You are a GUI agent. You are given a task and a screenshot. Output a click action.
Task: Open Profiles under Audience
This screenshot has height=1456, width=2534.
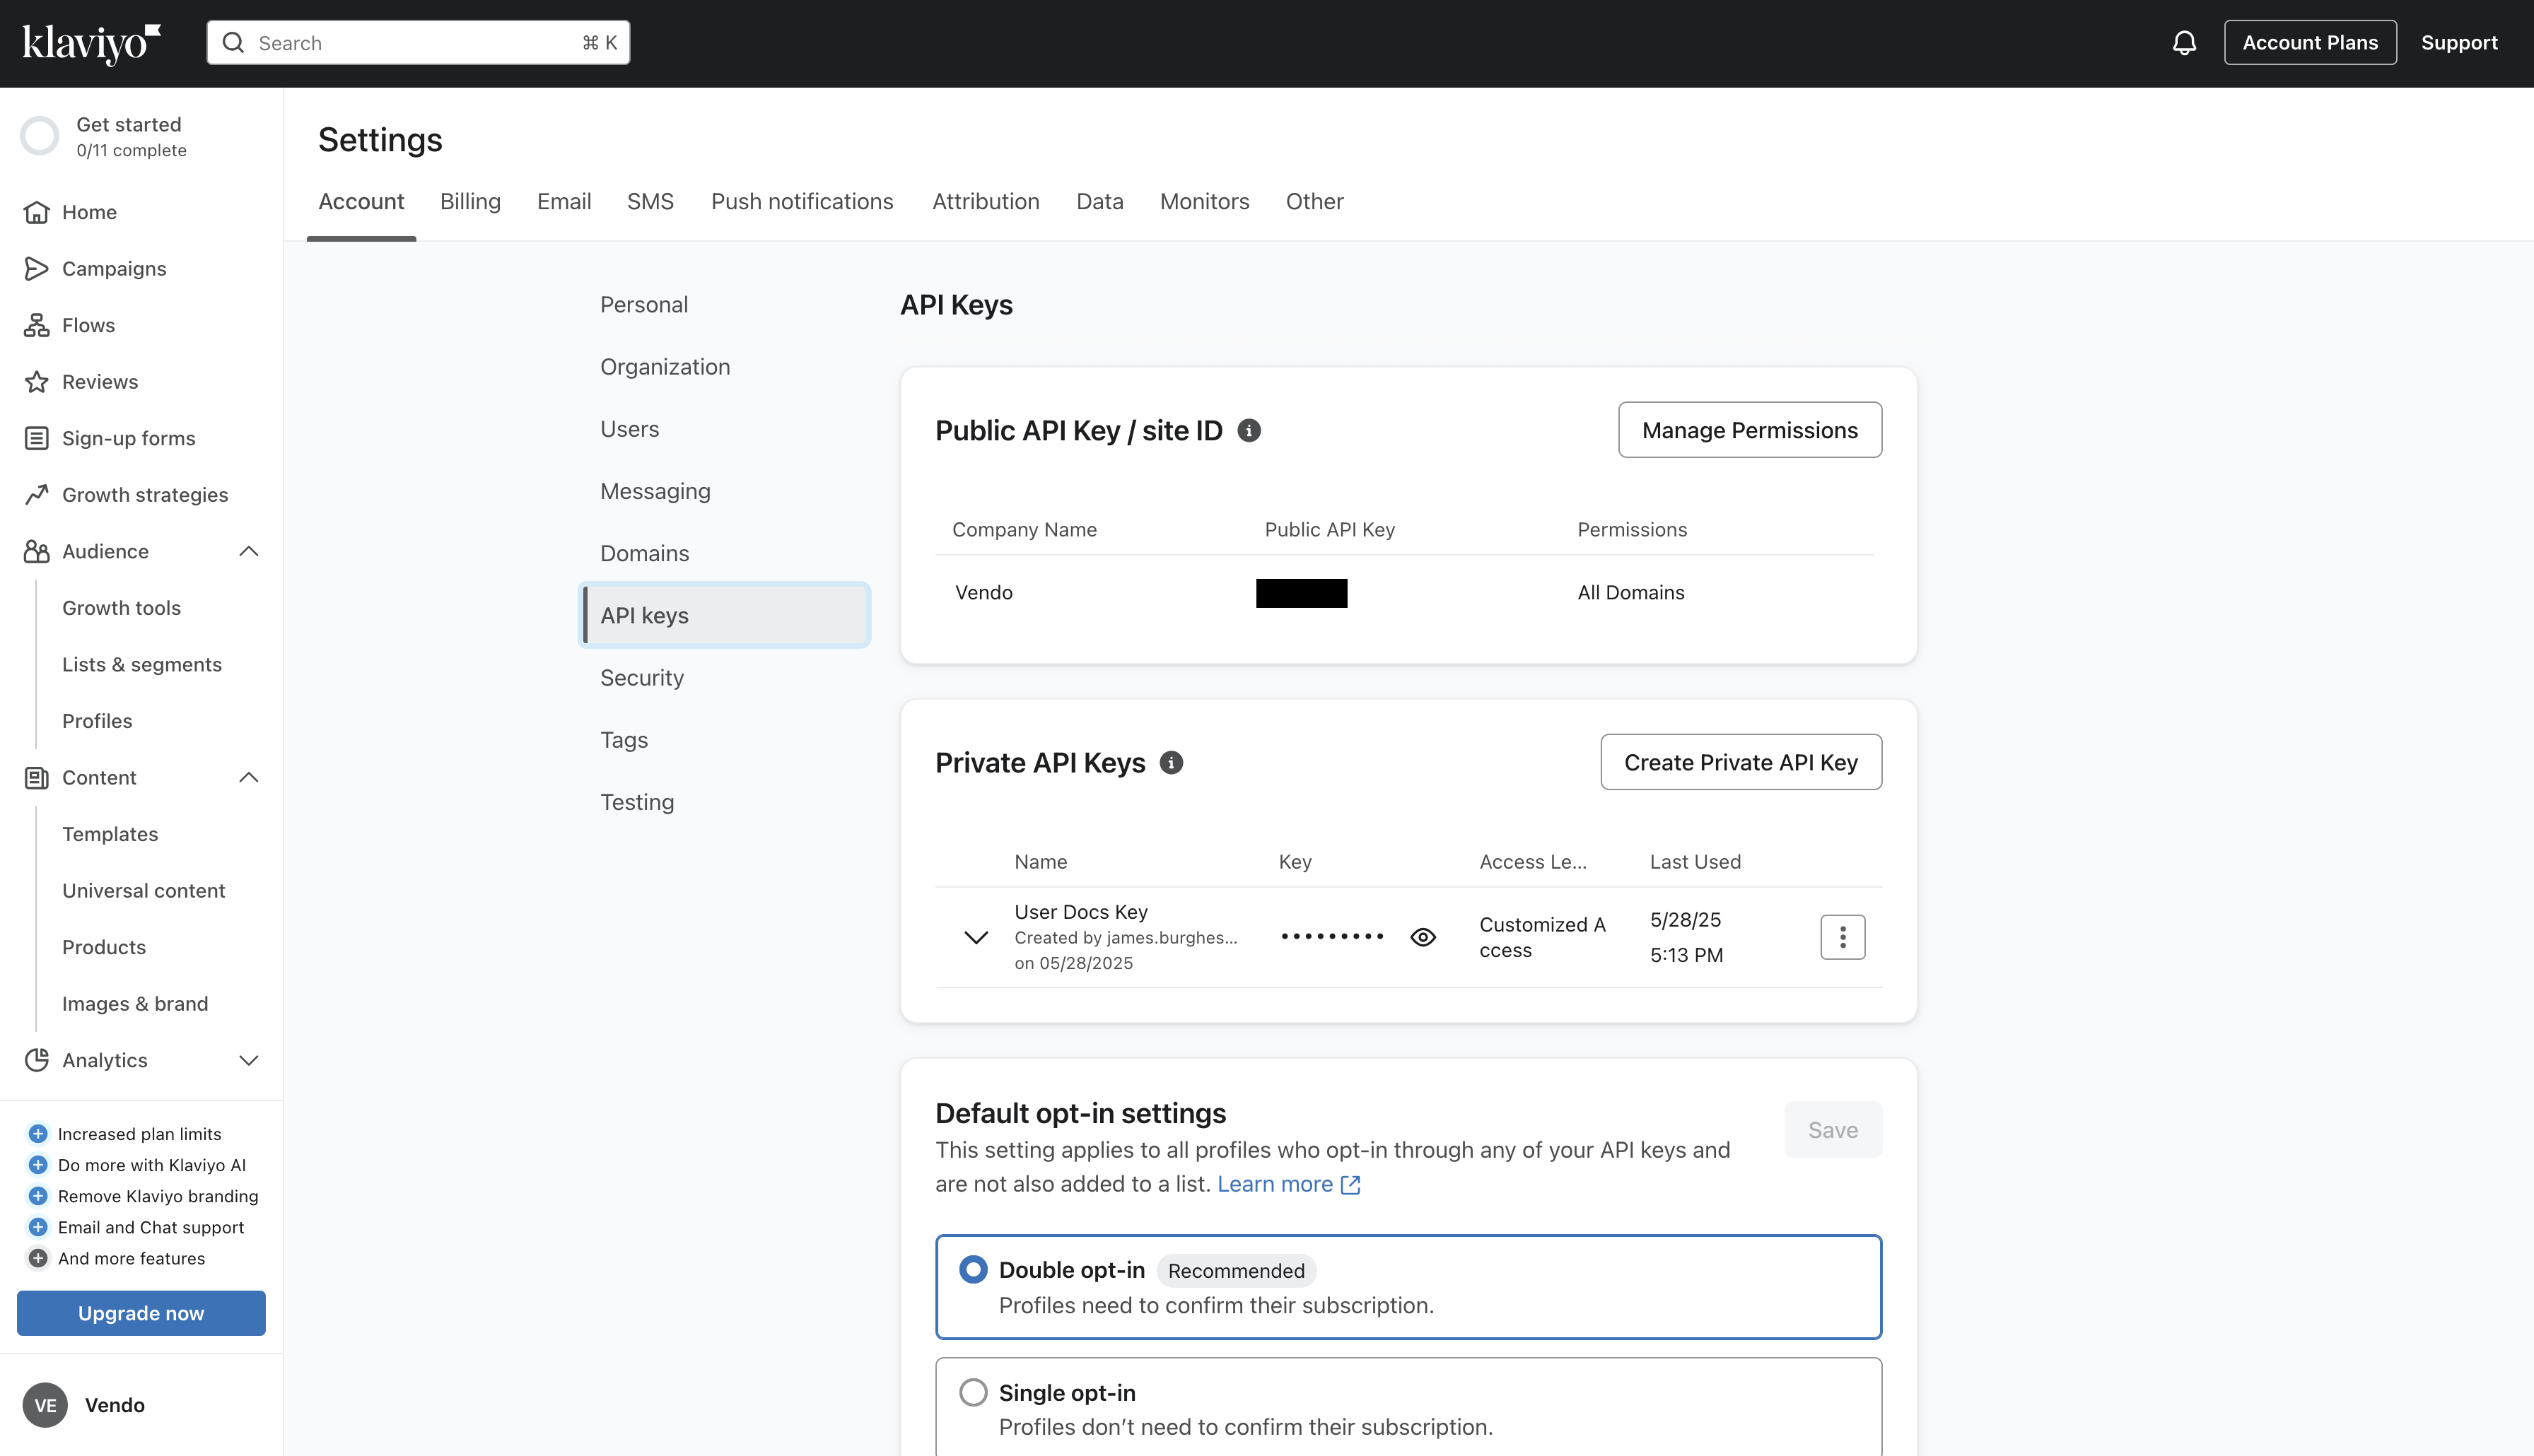97,721
